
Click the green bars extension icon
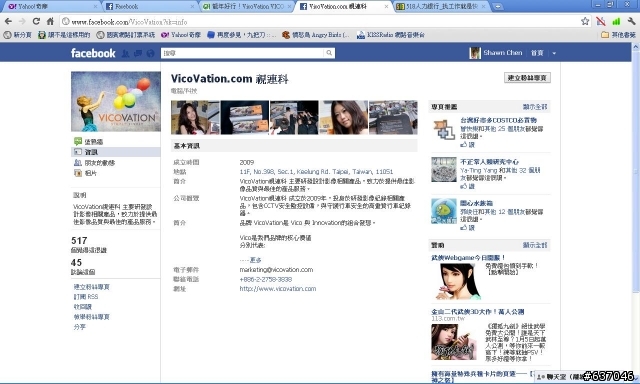pyautogui.click(x=616, y=21)
